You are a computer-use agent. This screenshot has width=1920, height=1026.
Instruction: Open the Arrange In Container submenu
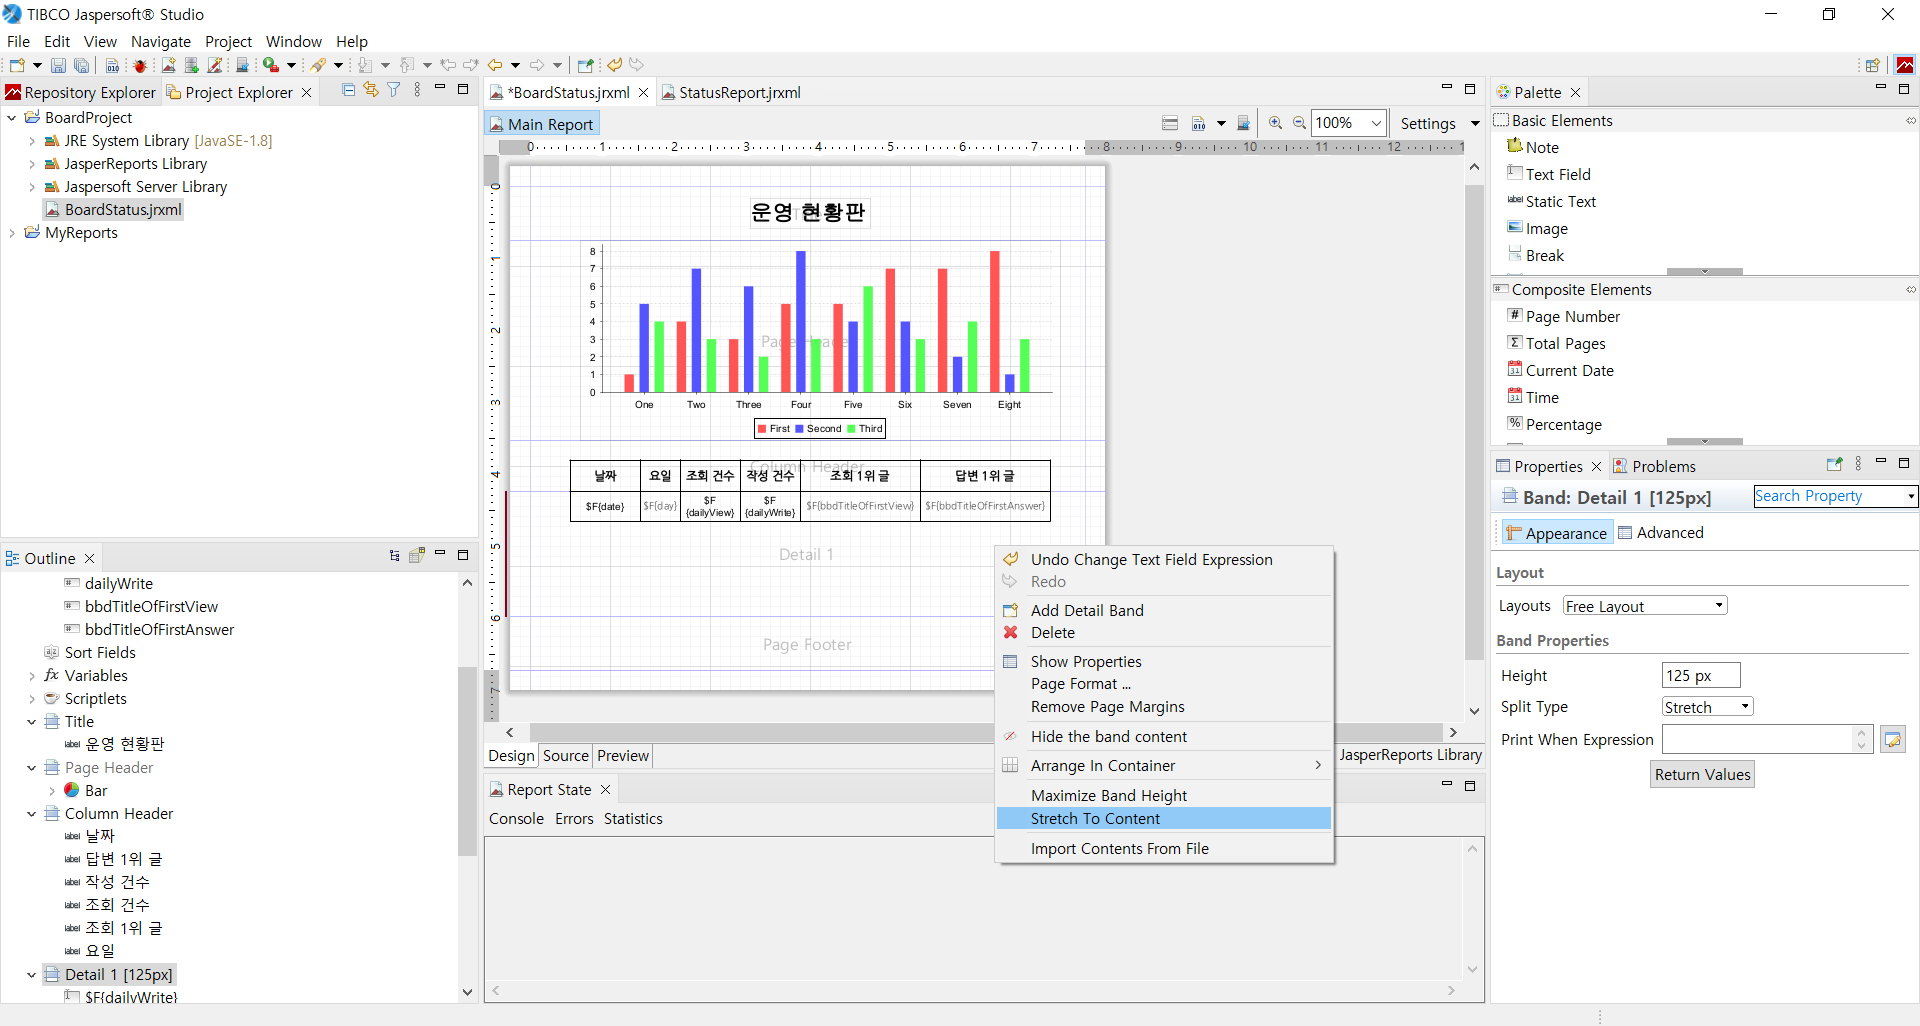click(x=1165, y=766)
